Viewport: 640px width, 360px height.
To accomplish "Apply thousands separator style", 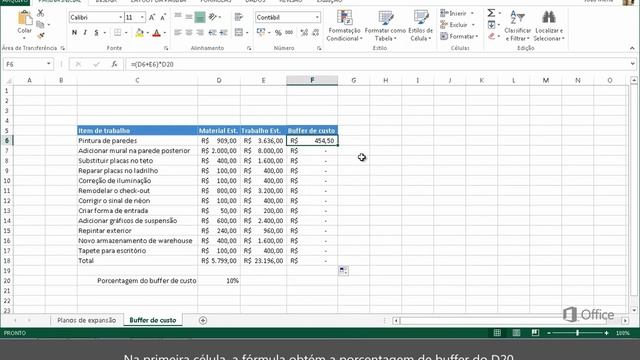I will point(289,33).
